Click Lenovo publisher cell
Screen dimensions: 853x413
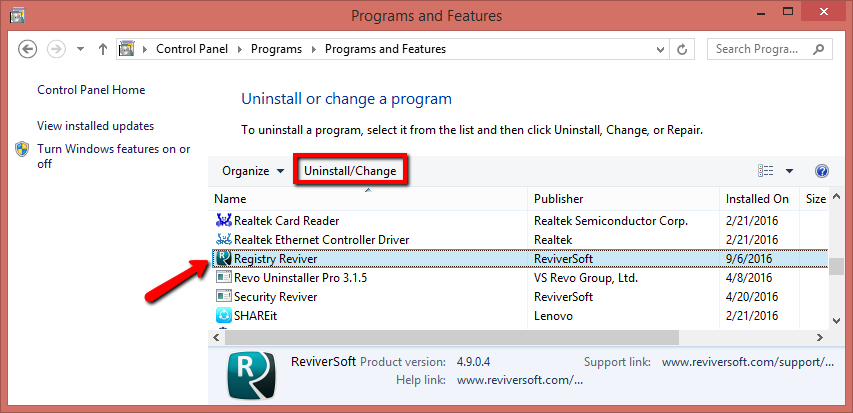point(553,316)
